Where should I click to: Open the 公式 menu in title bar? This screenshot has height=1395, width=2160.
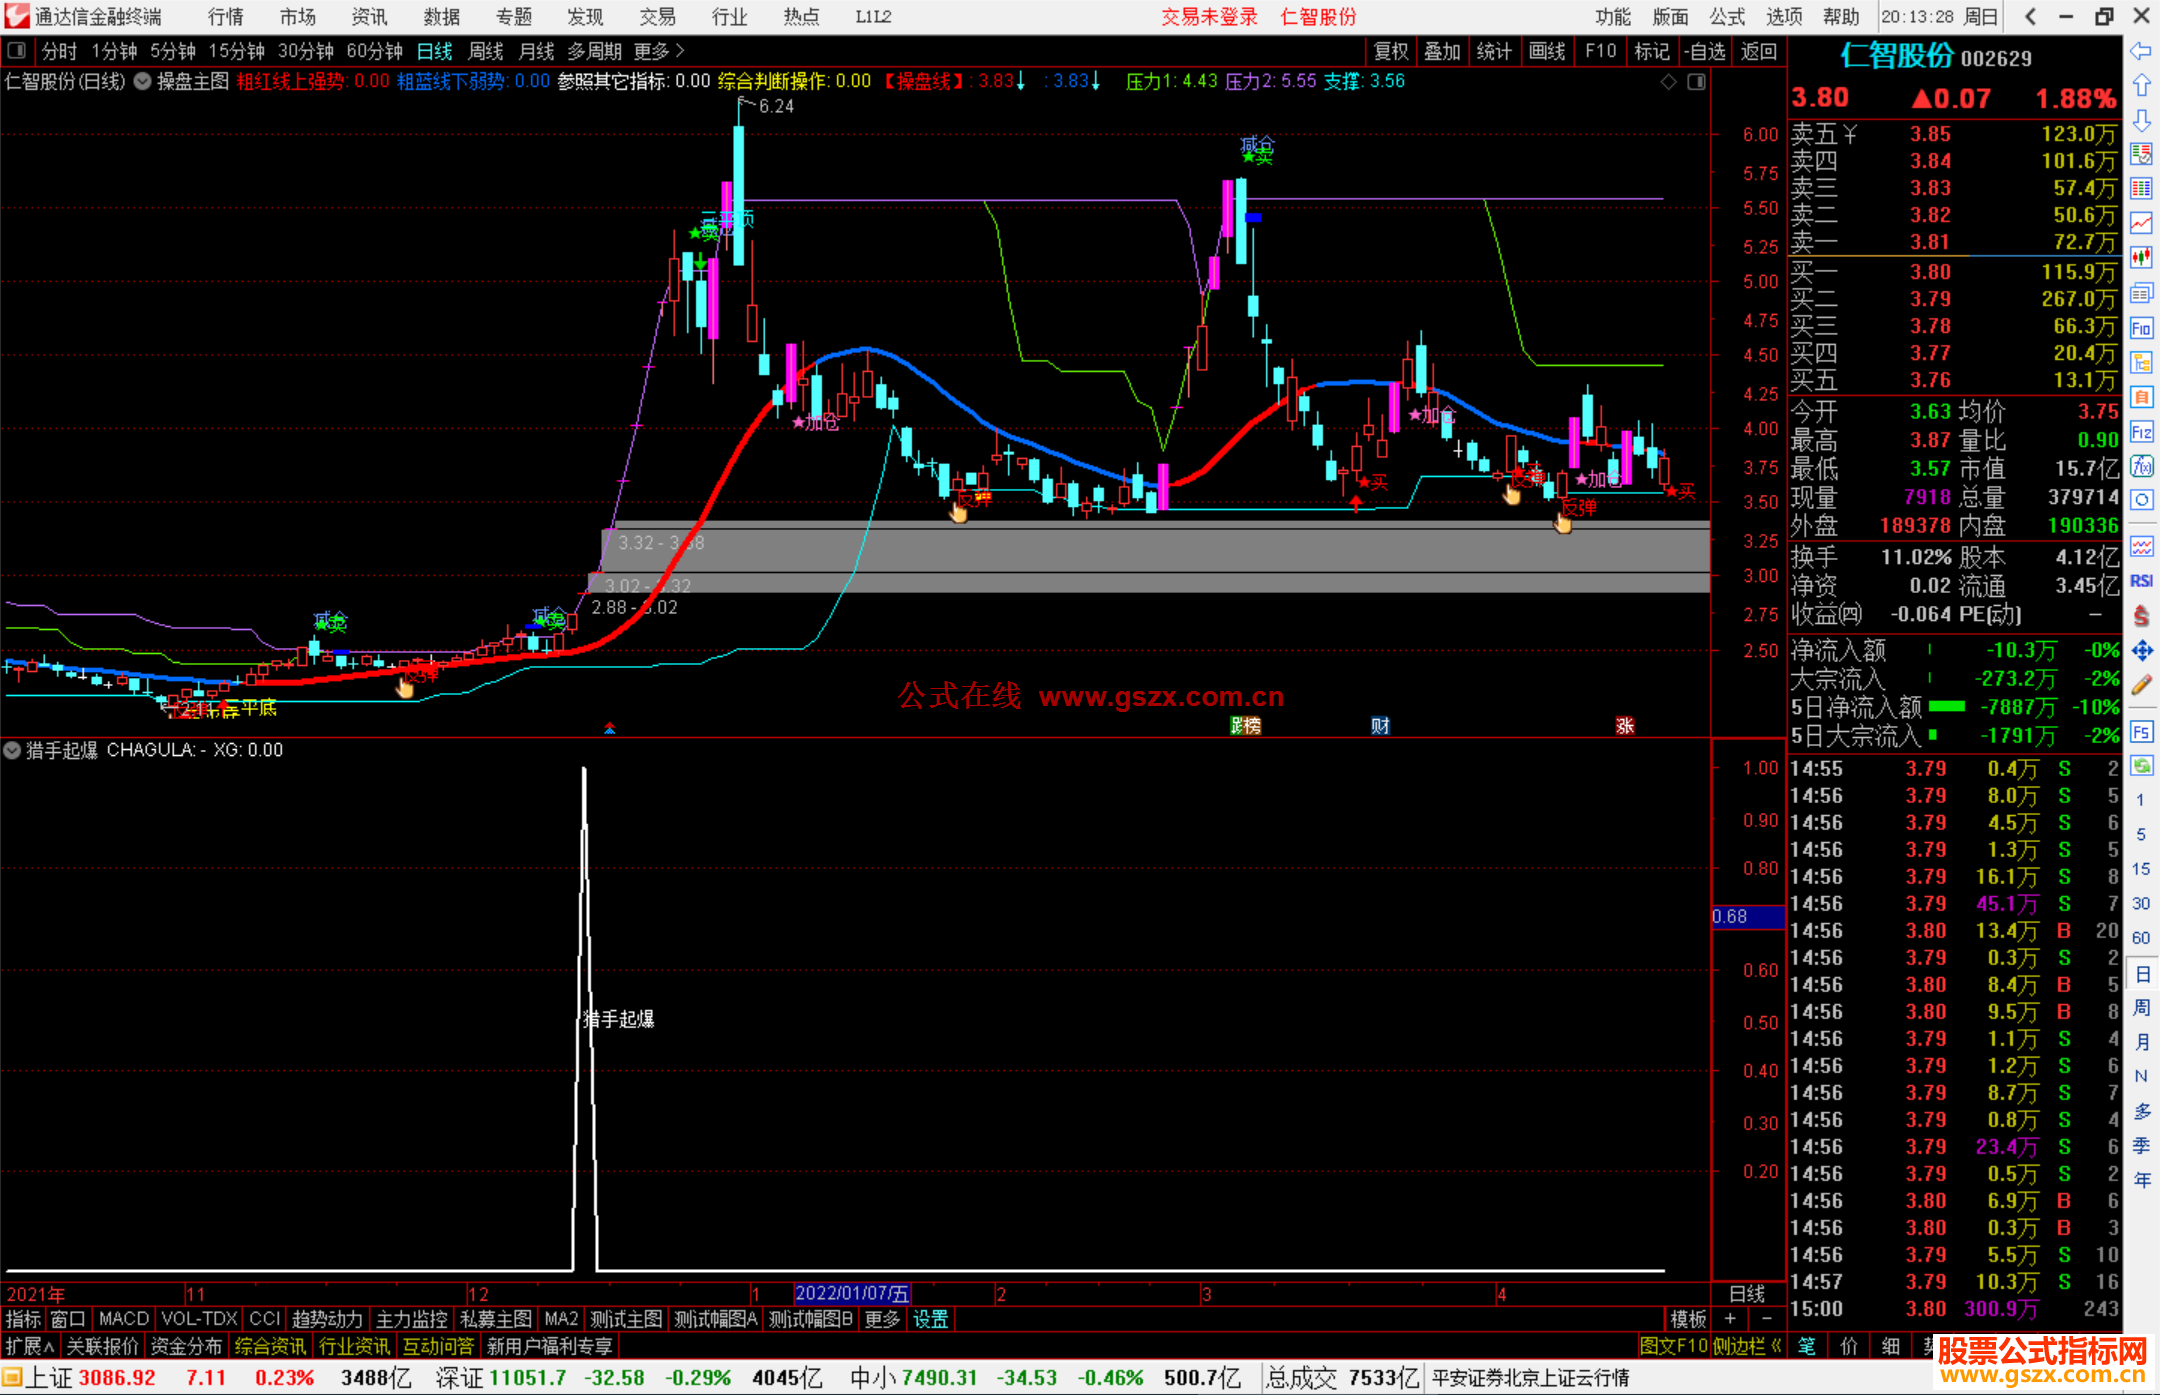tap(1727, 17)
